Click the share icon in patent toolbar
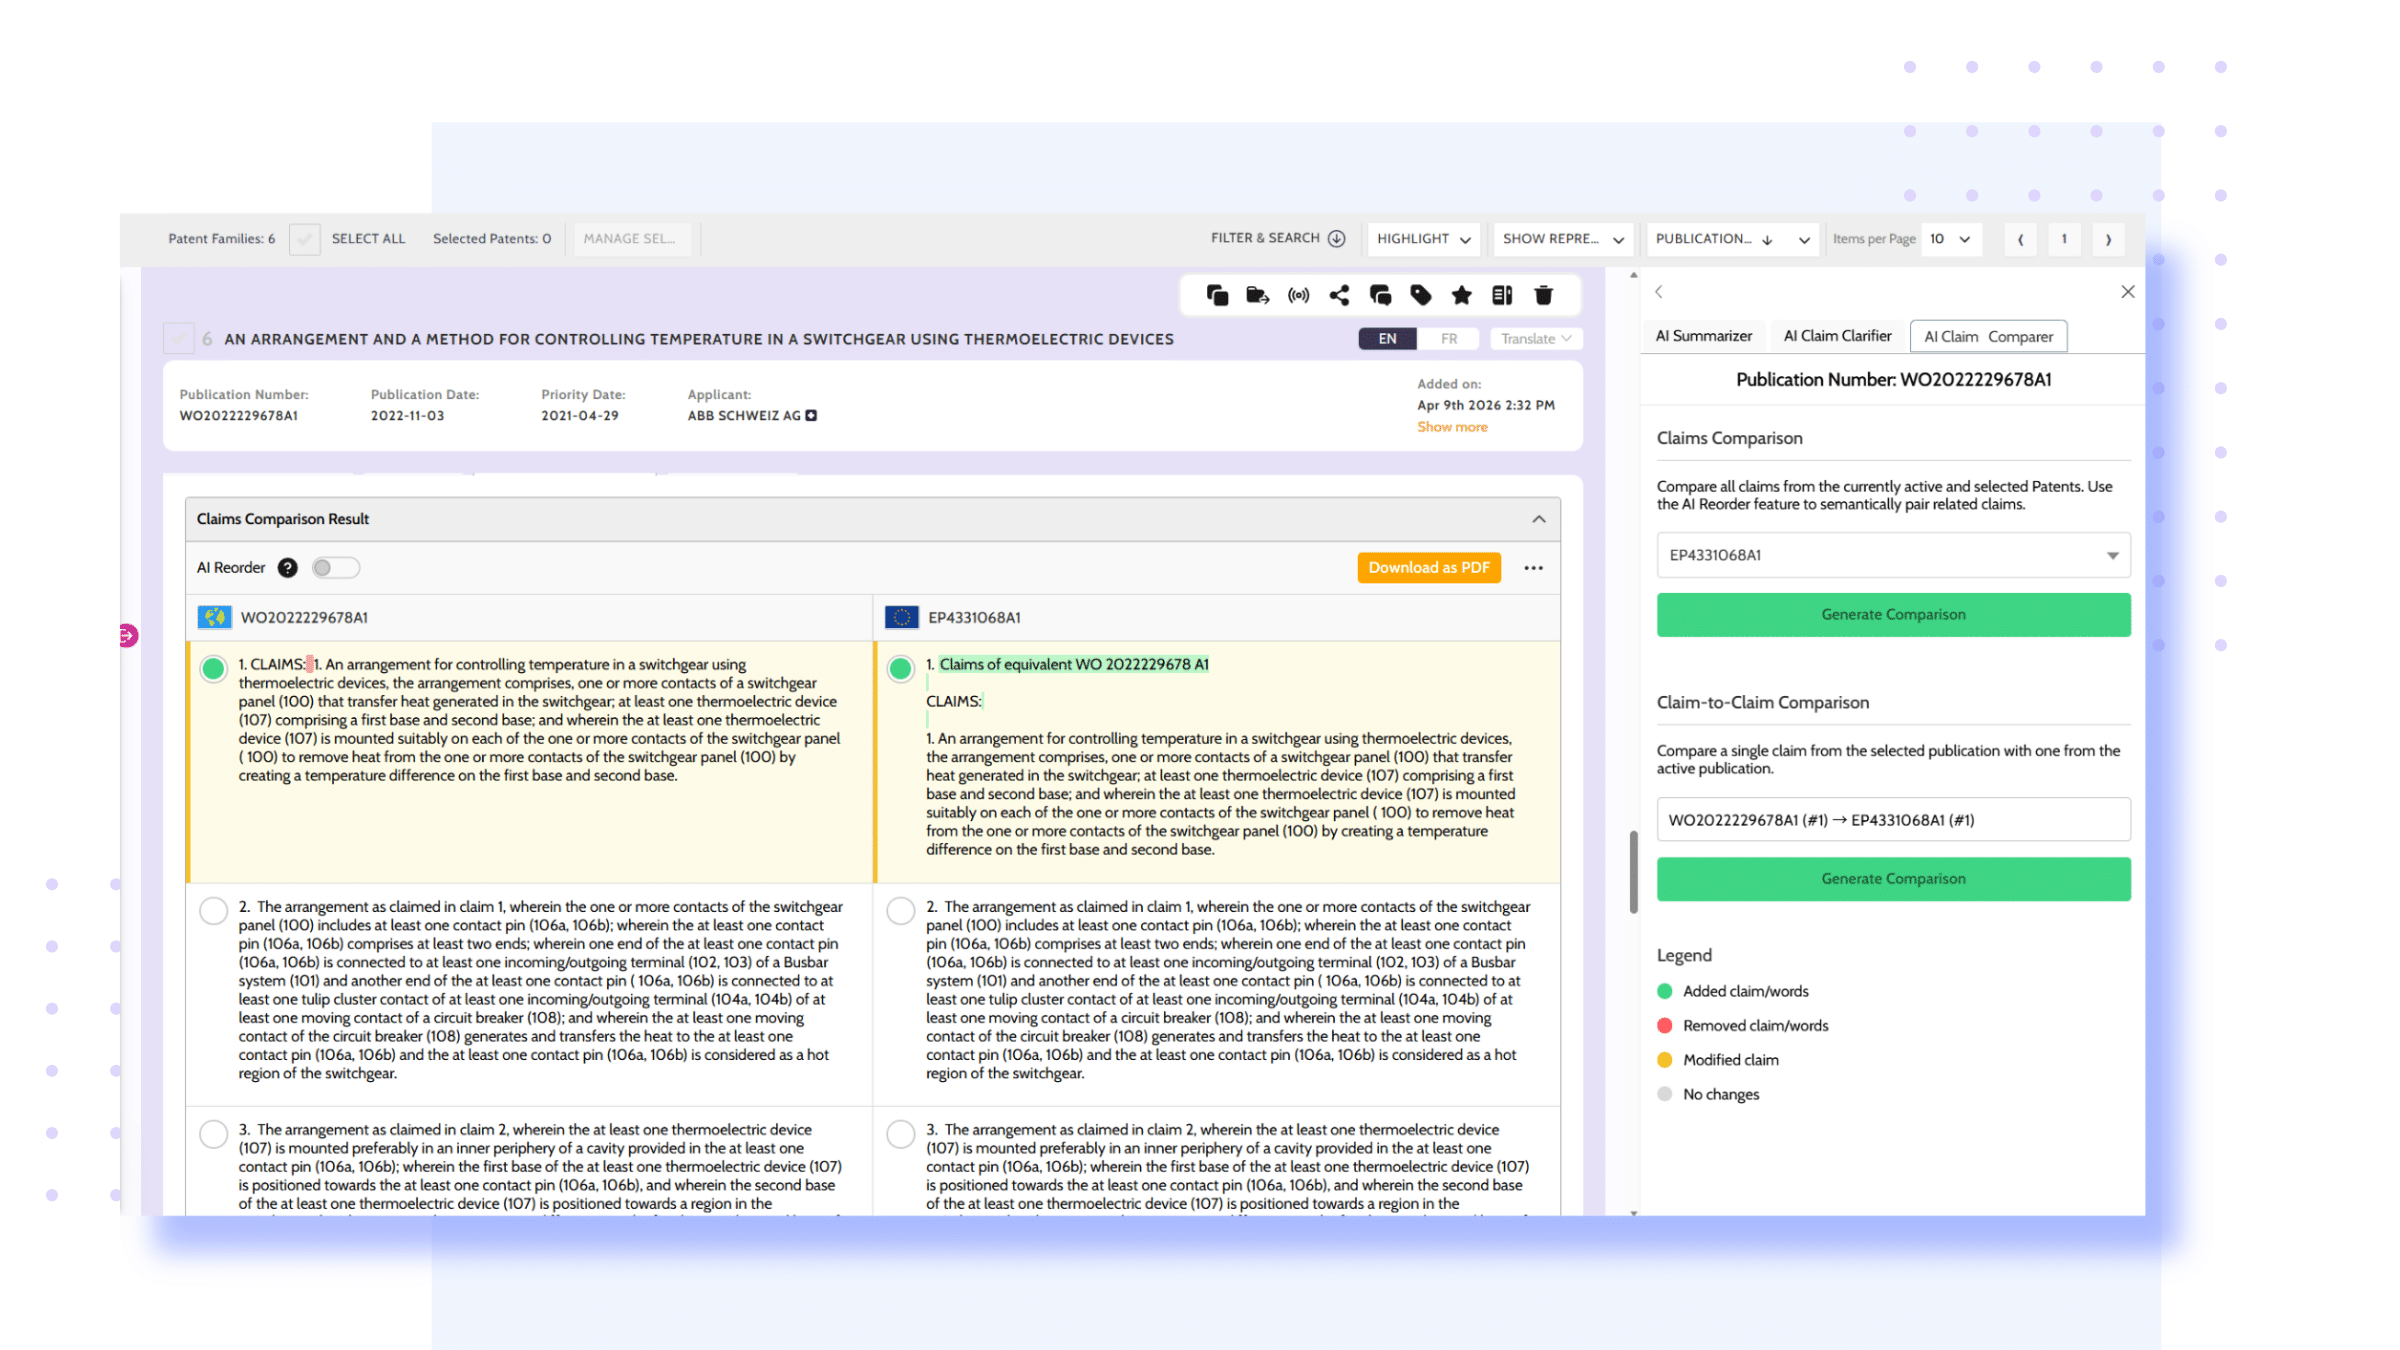Screen dimensions: 2400x1350 tap(1339, 295)
